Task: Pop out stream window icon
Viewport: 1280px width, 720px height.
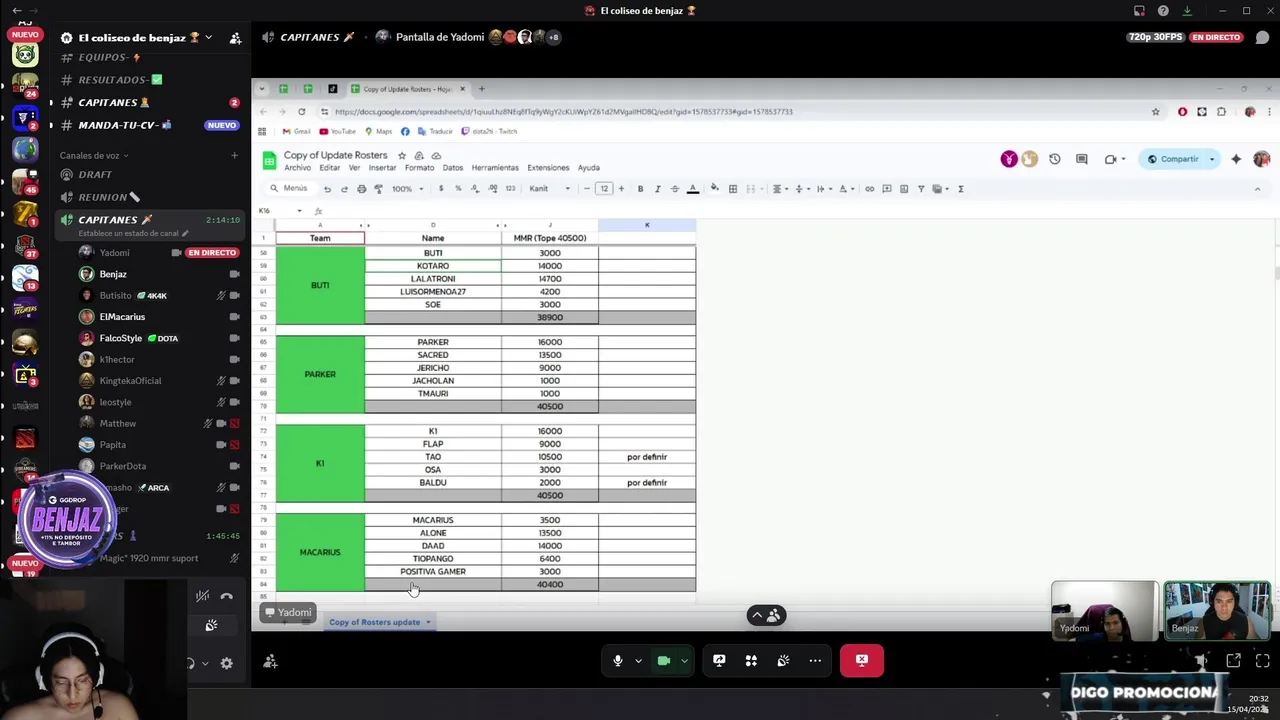Action: (1233, 660)
